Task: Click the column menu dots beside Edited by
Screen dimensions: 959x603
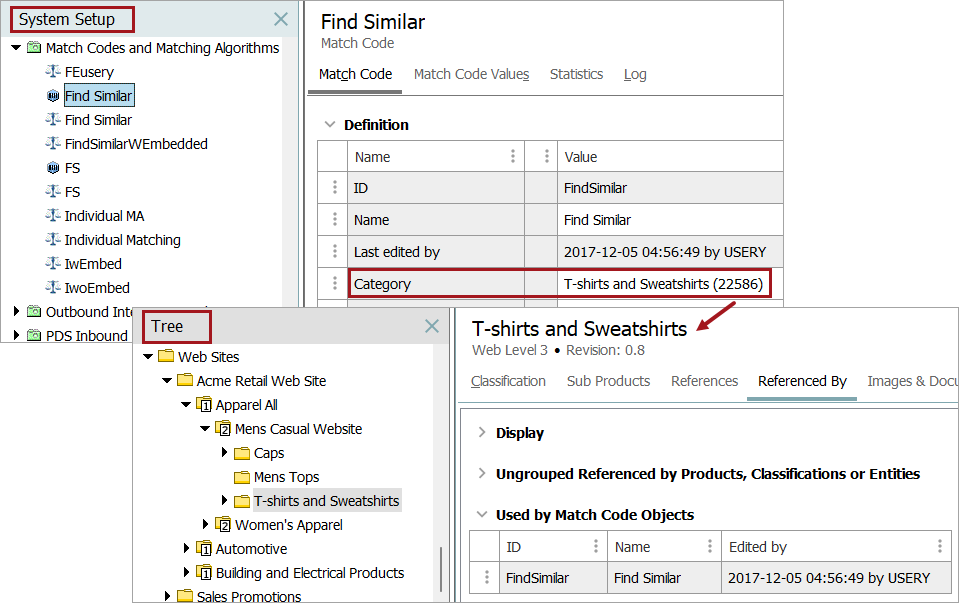Action: [941, 546]
